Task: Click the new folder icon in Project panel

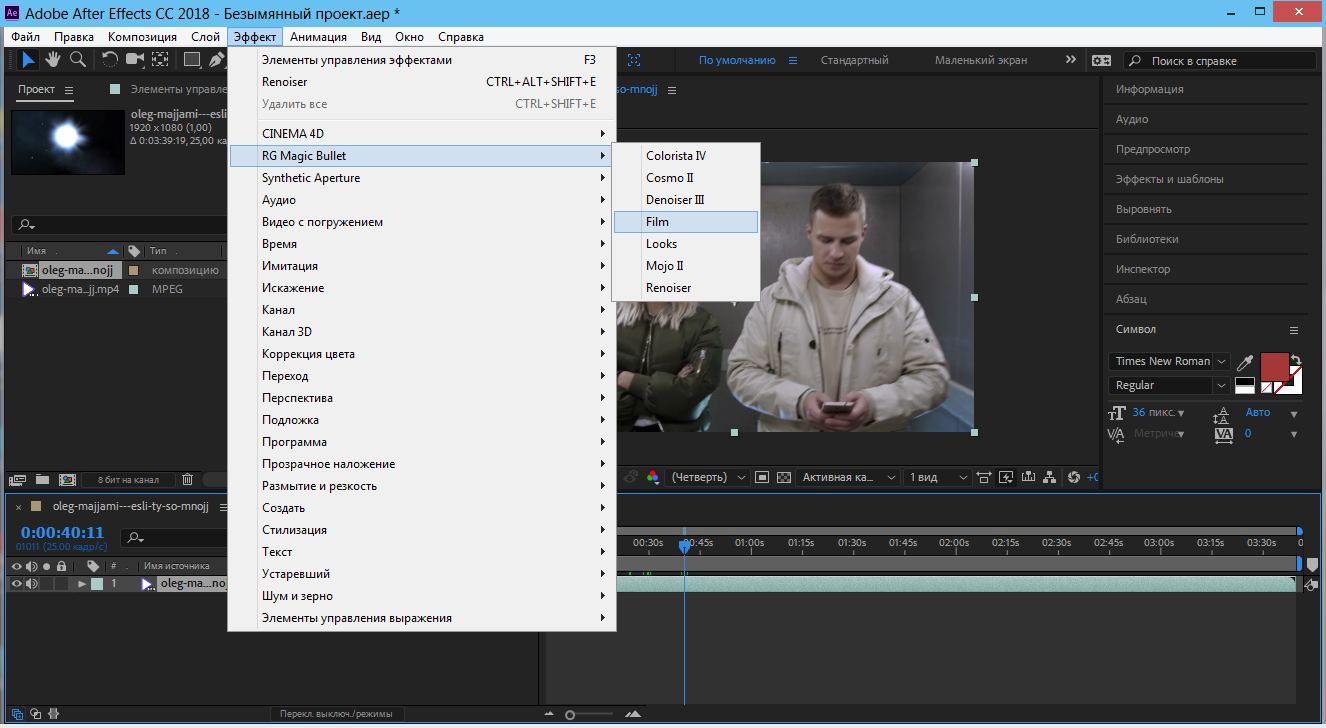Action: pos(43,480)
